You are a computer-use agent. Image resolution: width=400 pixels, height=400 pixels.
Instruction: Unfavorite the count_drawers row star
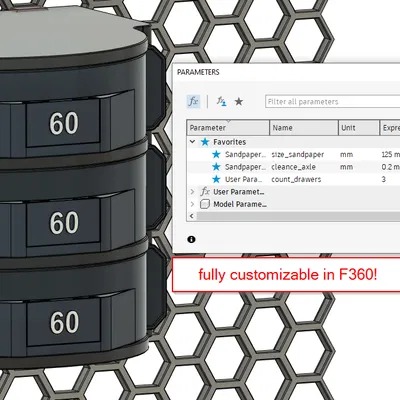tap(216, 179)
